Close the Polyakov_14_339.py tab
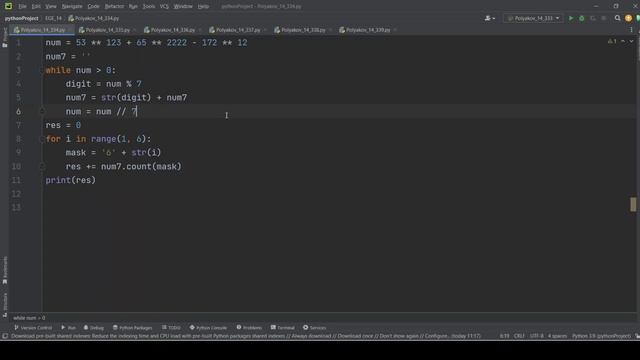This screenshot has width=640, height=360. pyautogui.click(x=395, y=30)
